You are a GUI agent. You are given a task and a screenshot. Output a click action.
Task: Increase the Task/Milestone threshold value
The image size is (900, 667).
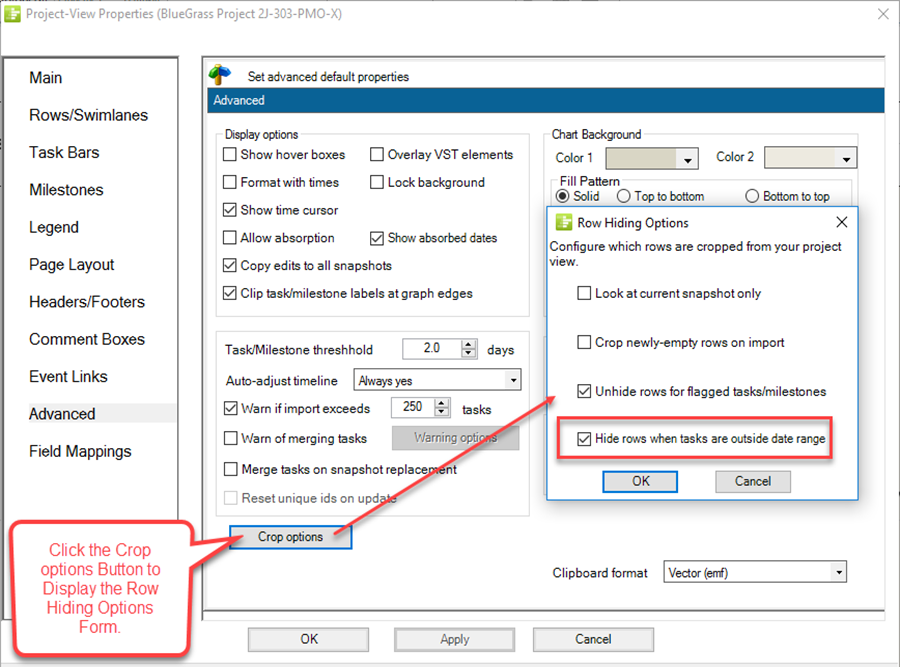click(469, 344)
